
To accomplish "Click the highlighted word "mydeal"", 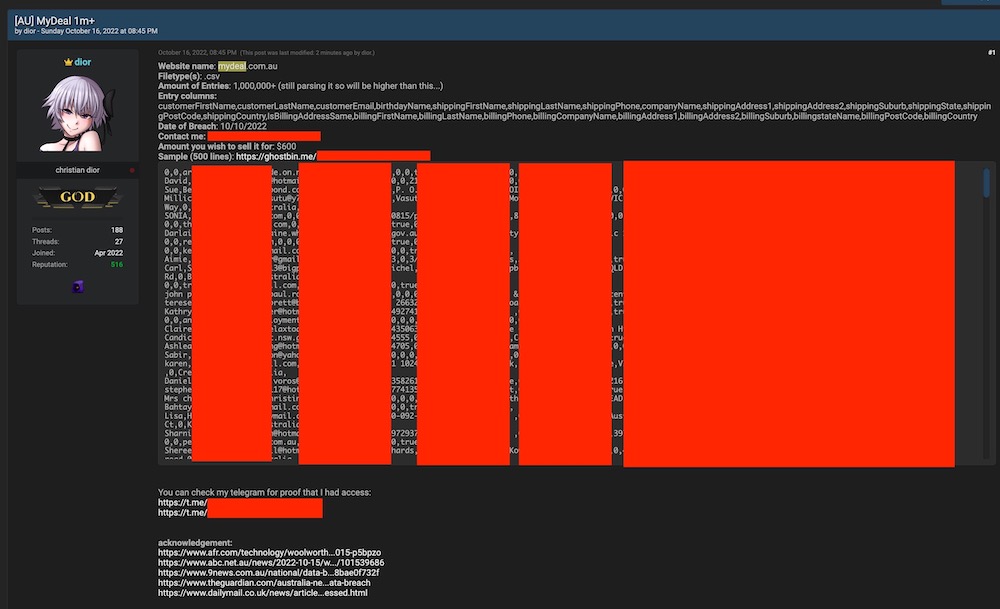I will [x=232, y=66].
